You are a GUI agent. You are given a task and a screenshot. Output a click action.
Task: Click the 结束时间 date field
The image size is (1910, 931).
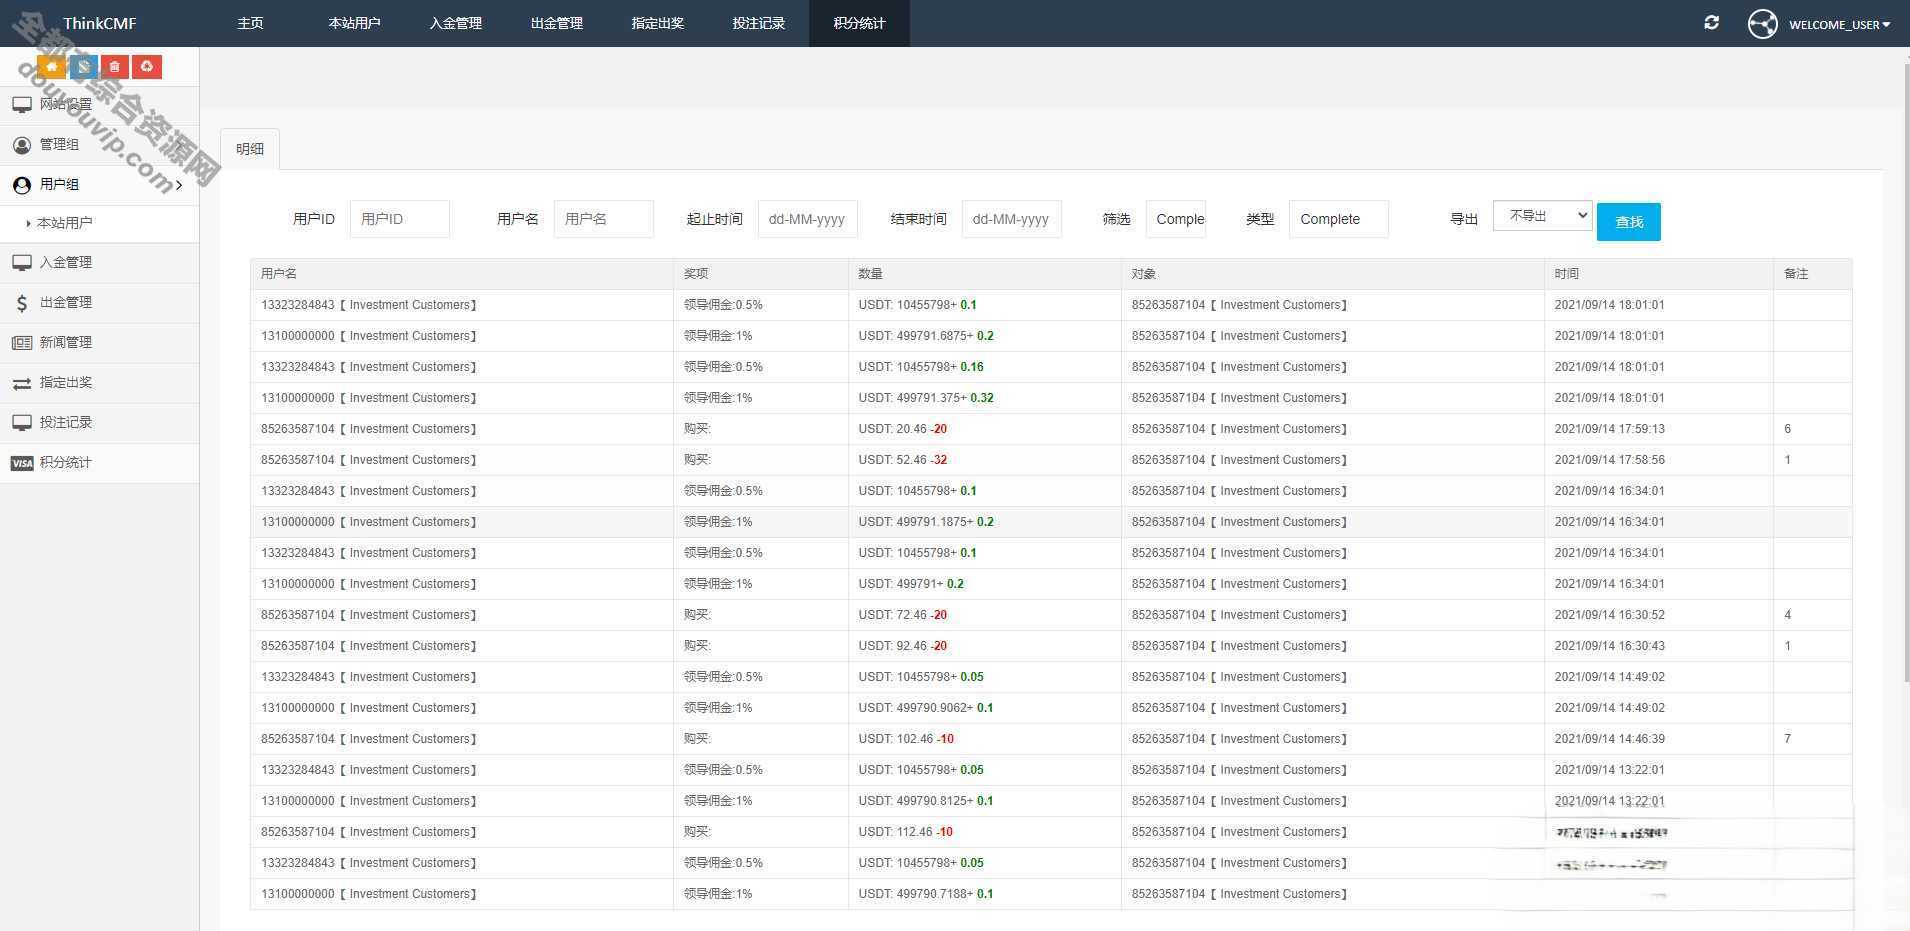(1012, 219)
